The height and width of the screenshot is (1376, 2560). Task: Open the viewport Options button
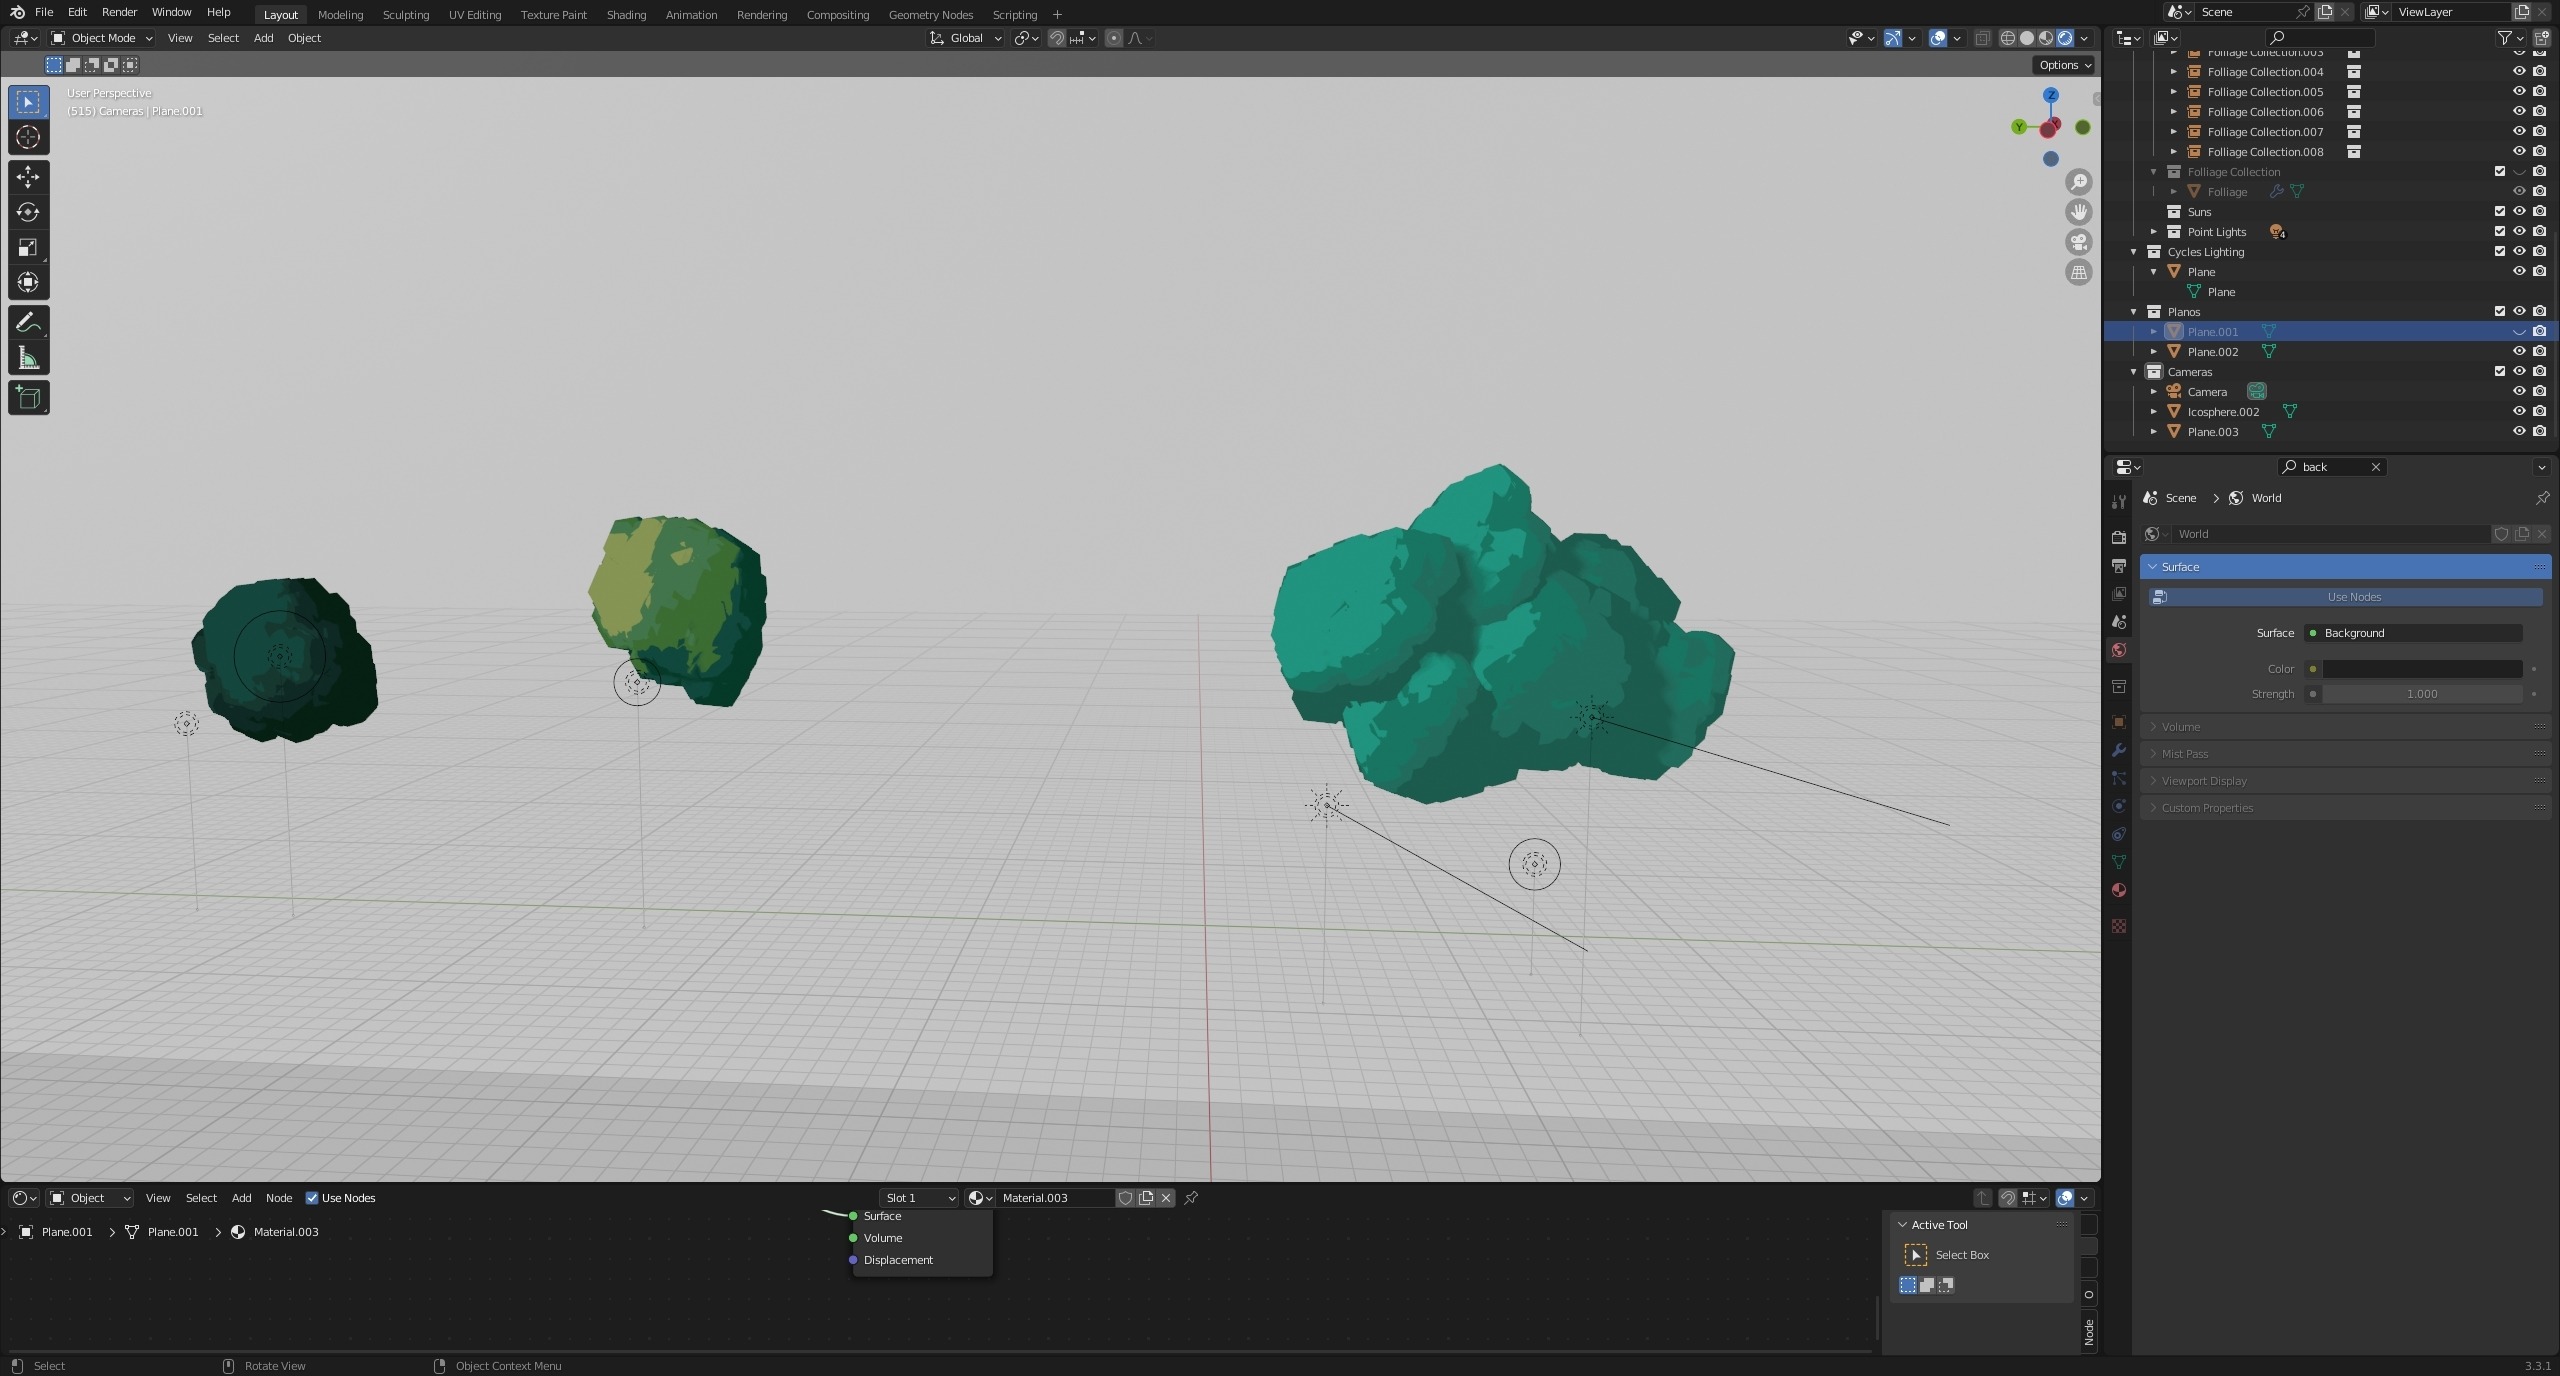coord(2064,65)
